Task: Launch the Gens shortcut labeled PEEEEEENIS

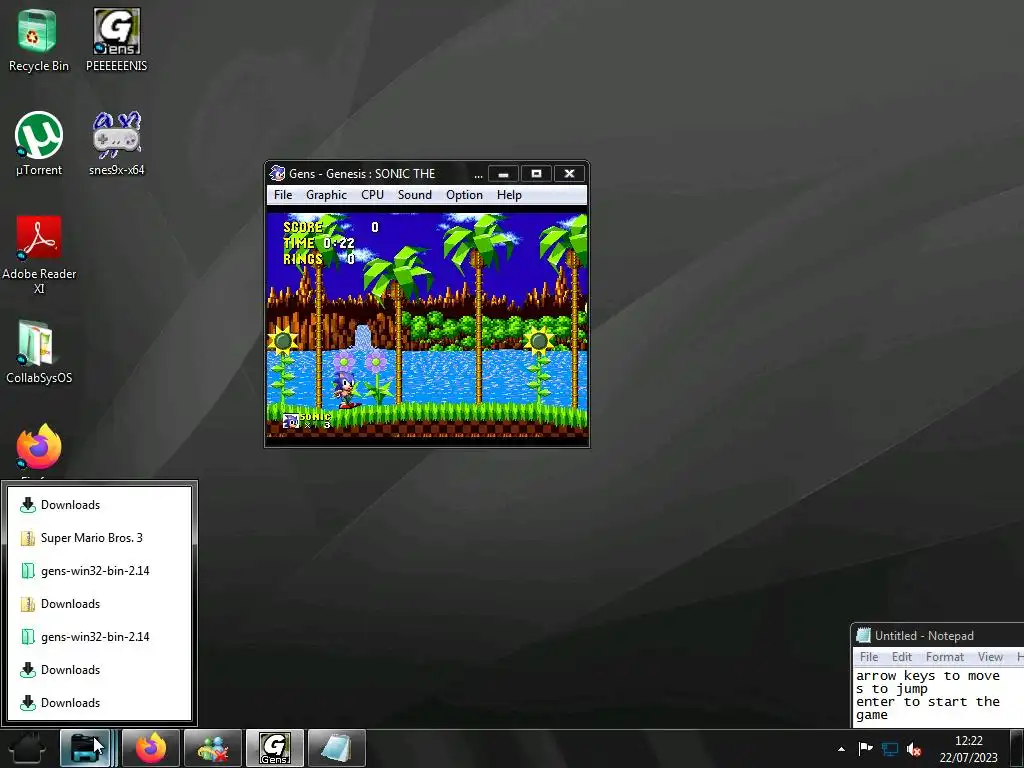Action: [x=116, y=40]
